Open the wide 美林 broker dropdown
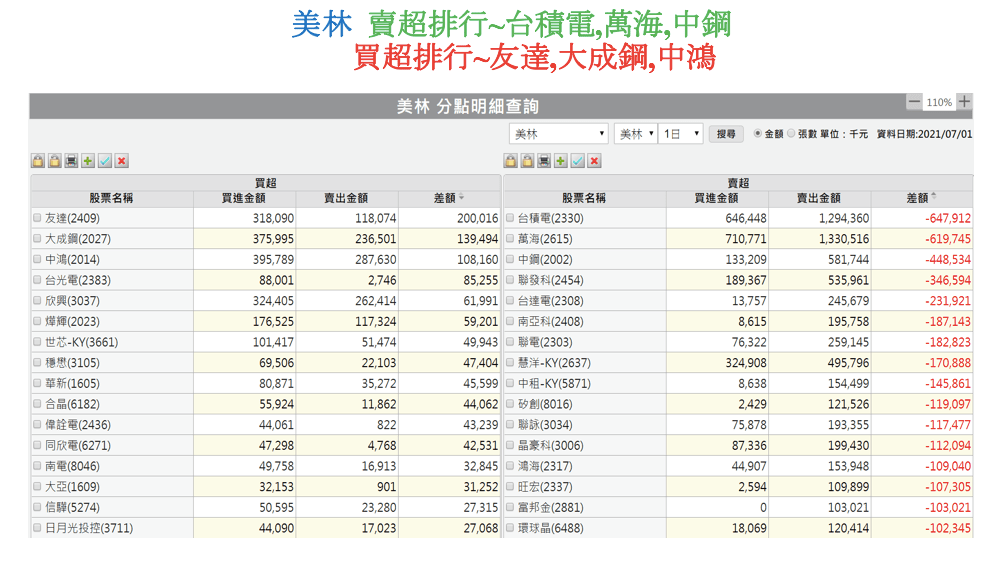995x563 pixels. [558, 134]
